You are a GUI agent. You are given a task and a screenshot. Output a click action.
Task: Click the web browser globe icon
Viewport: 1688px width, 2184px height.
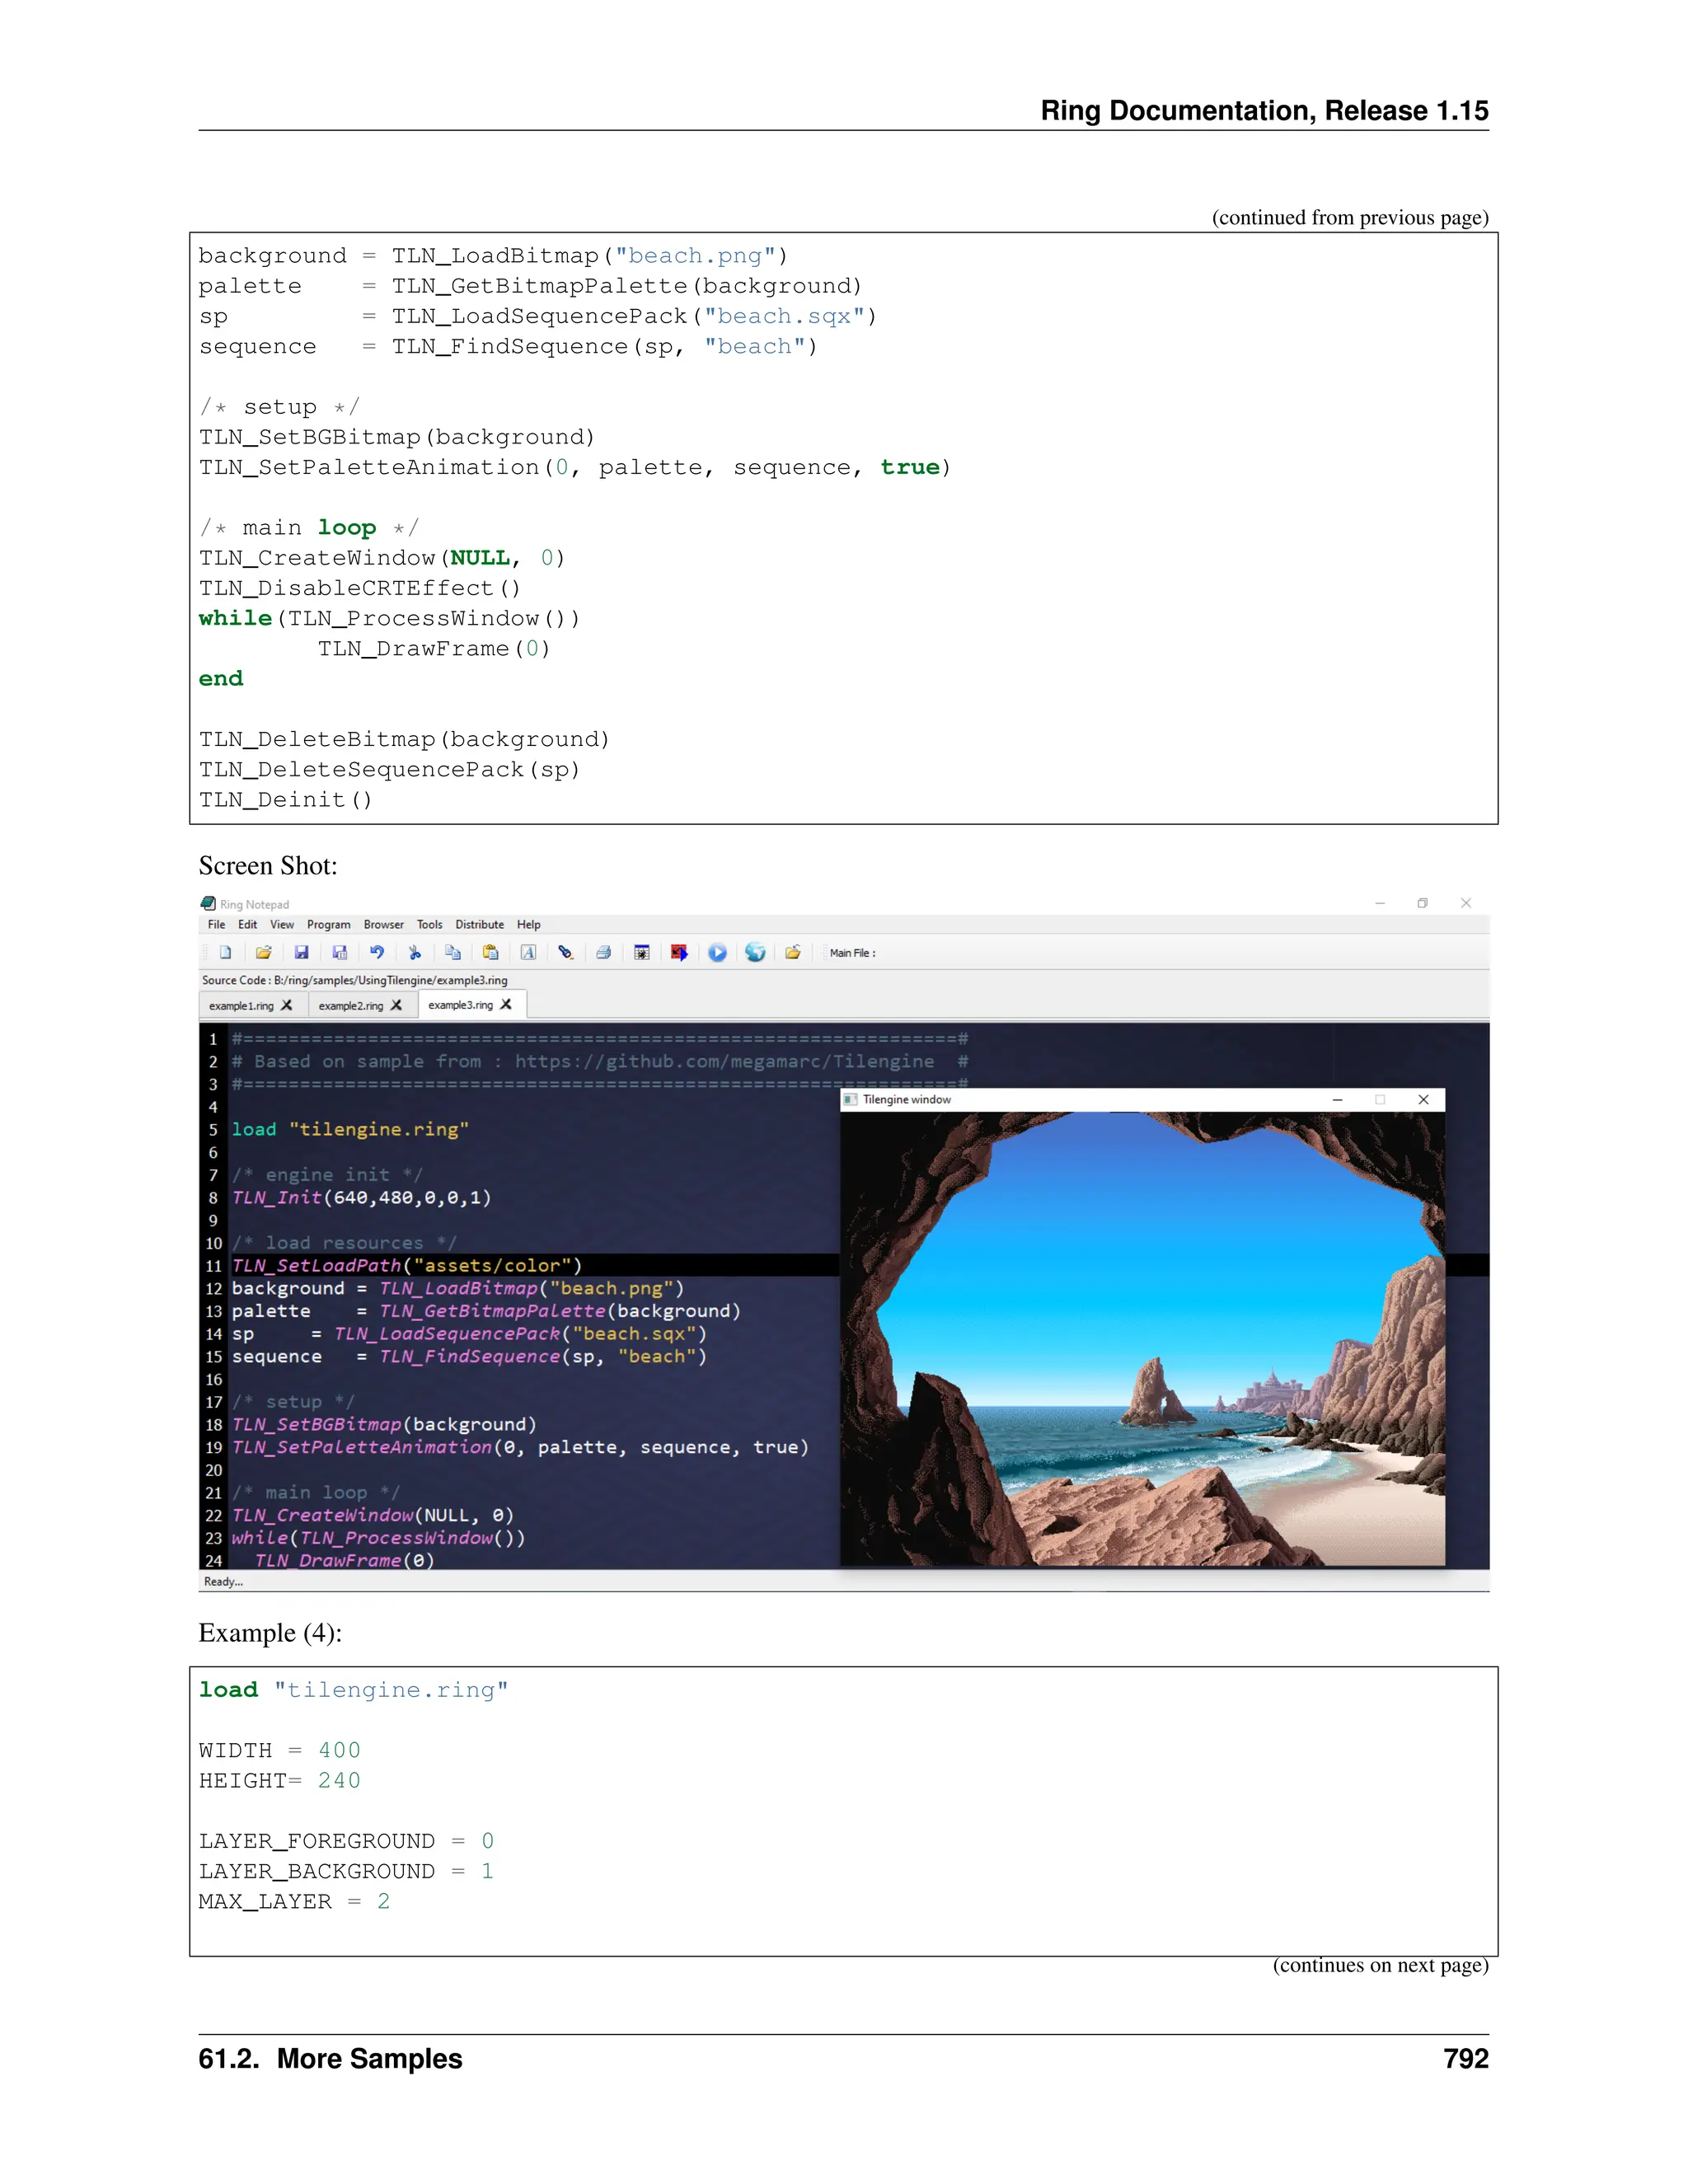(755, 953)
